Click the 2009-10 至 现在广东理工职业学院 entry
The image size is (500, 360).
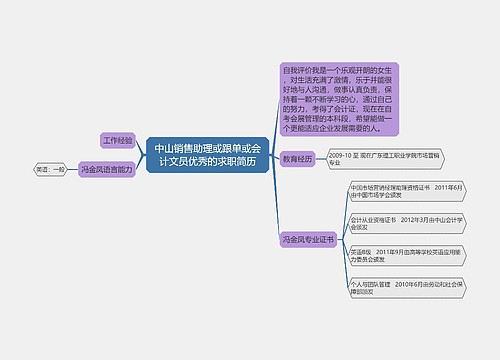(385, 159)
